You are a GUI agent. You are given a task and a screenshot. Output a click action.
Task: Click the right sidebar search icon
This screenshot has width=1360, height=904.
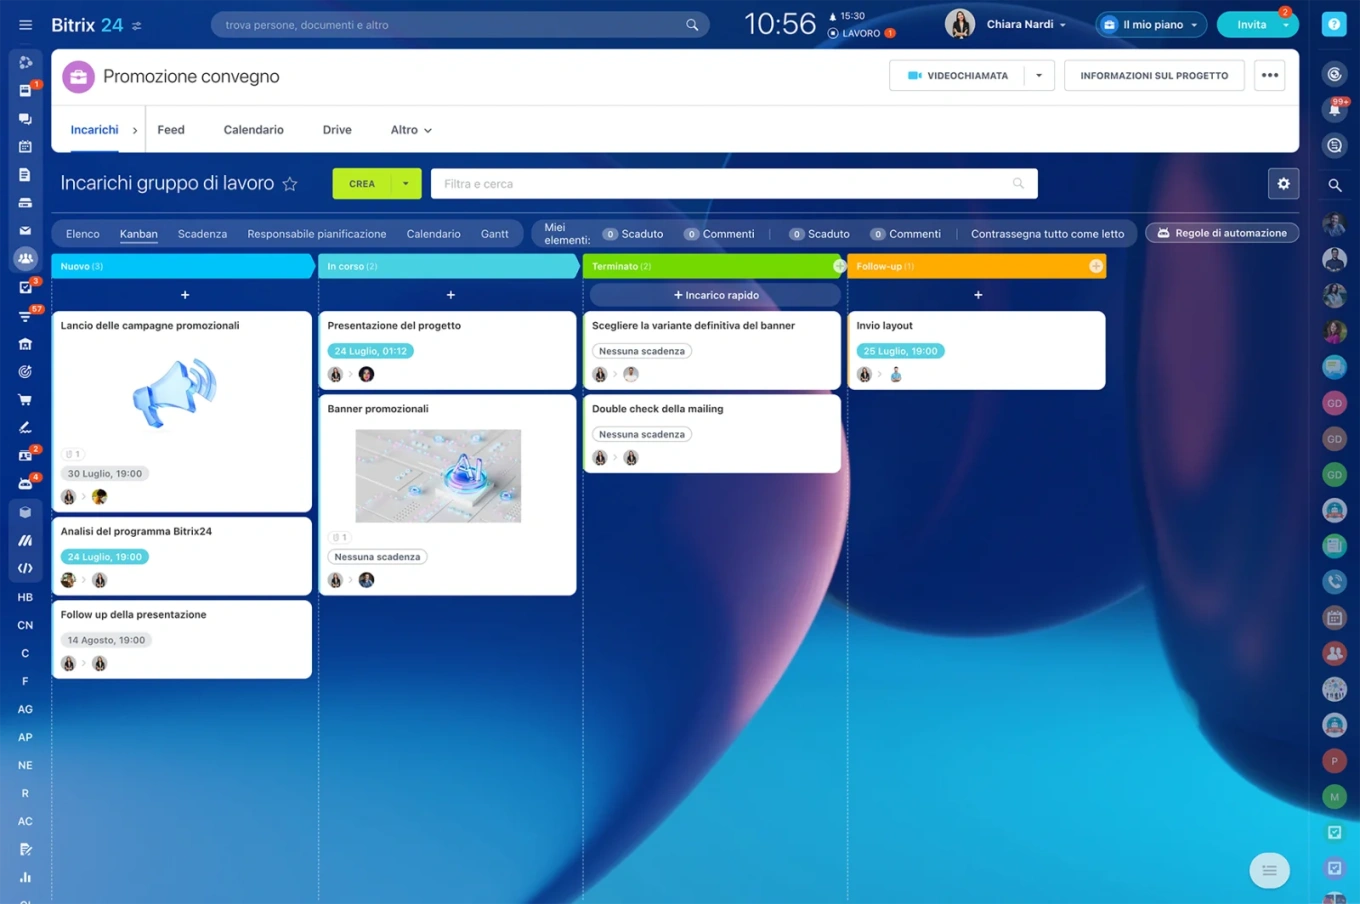click(x=1334, y=185)
